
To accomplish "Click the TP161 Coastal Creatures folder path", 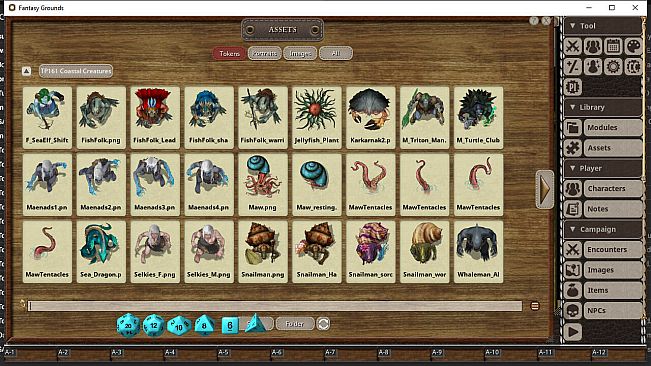I will 76,71.
